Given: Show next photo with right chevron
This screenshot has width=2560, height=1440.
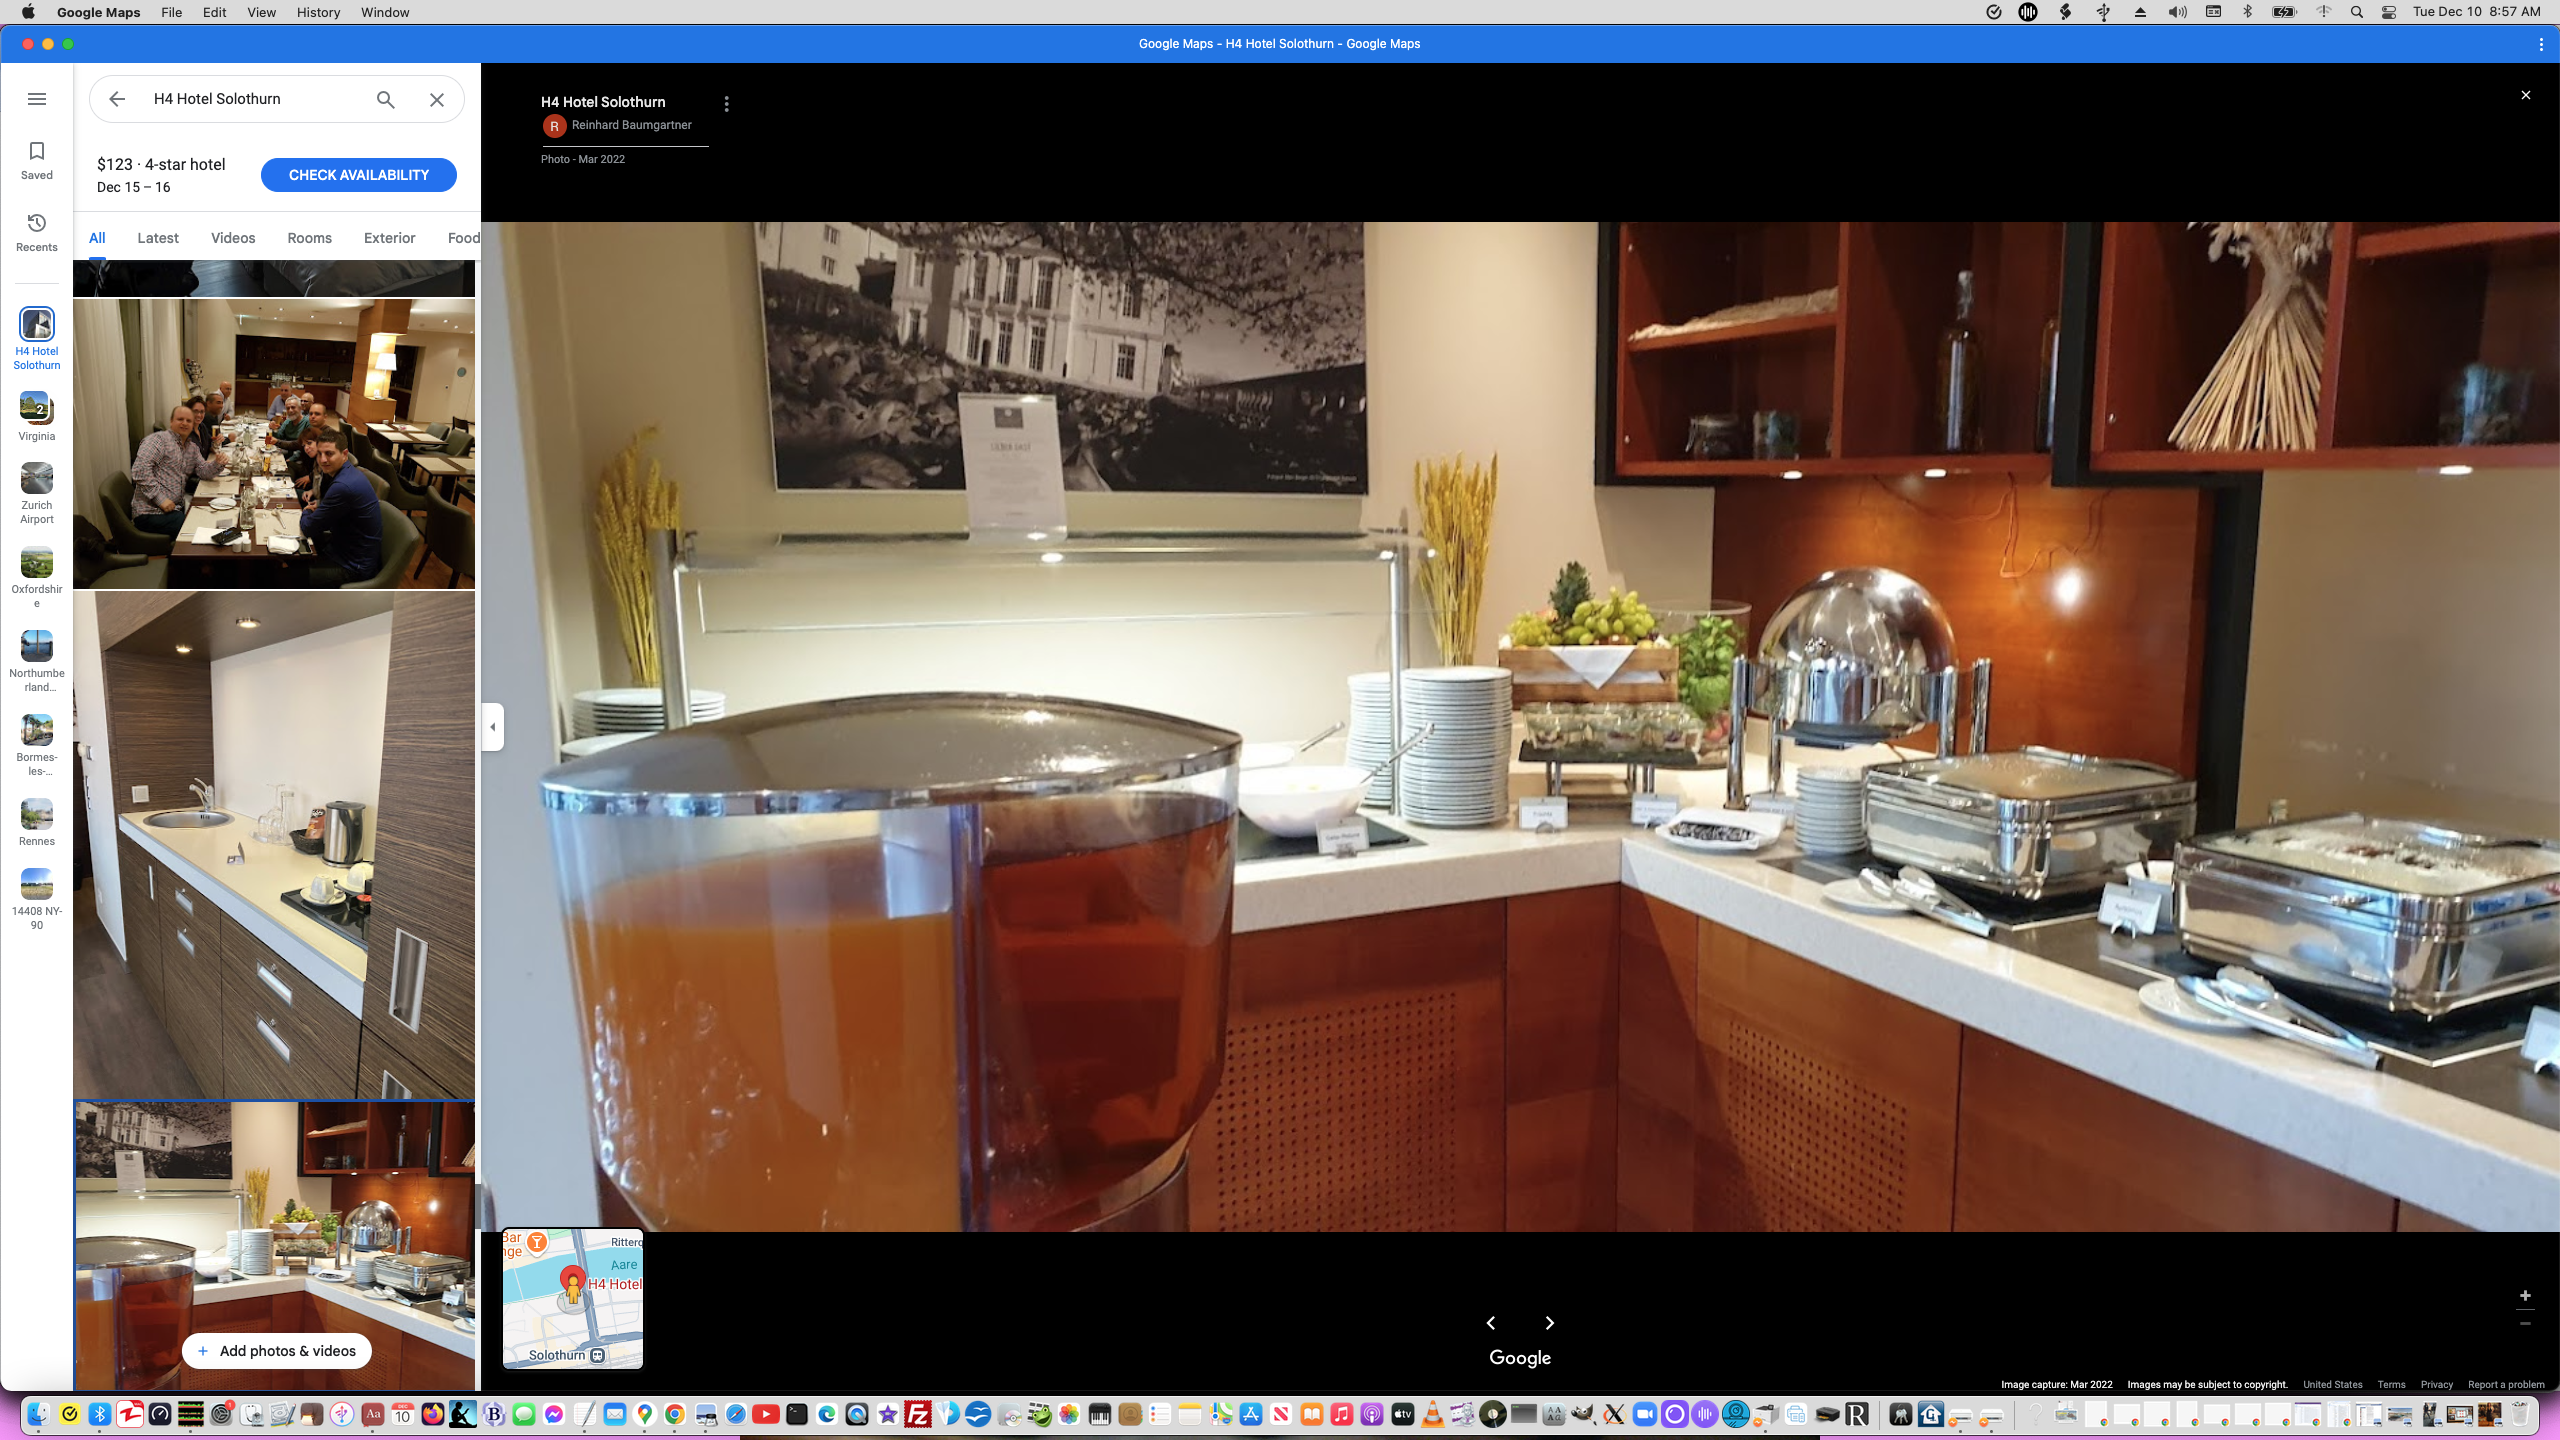Looking at the screenshot, I should coord(1549,1323).
